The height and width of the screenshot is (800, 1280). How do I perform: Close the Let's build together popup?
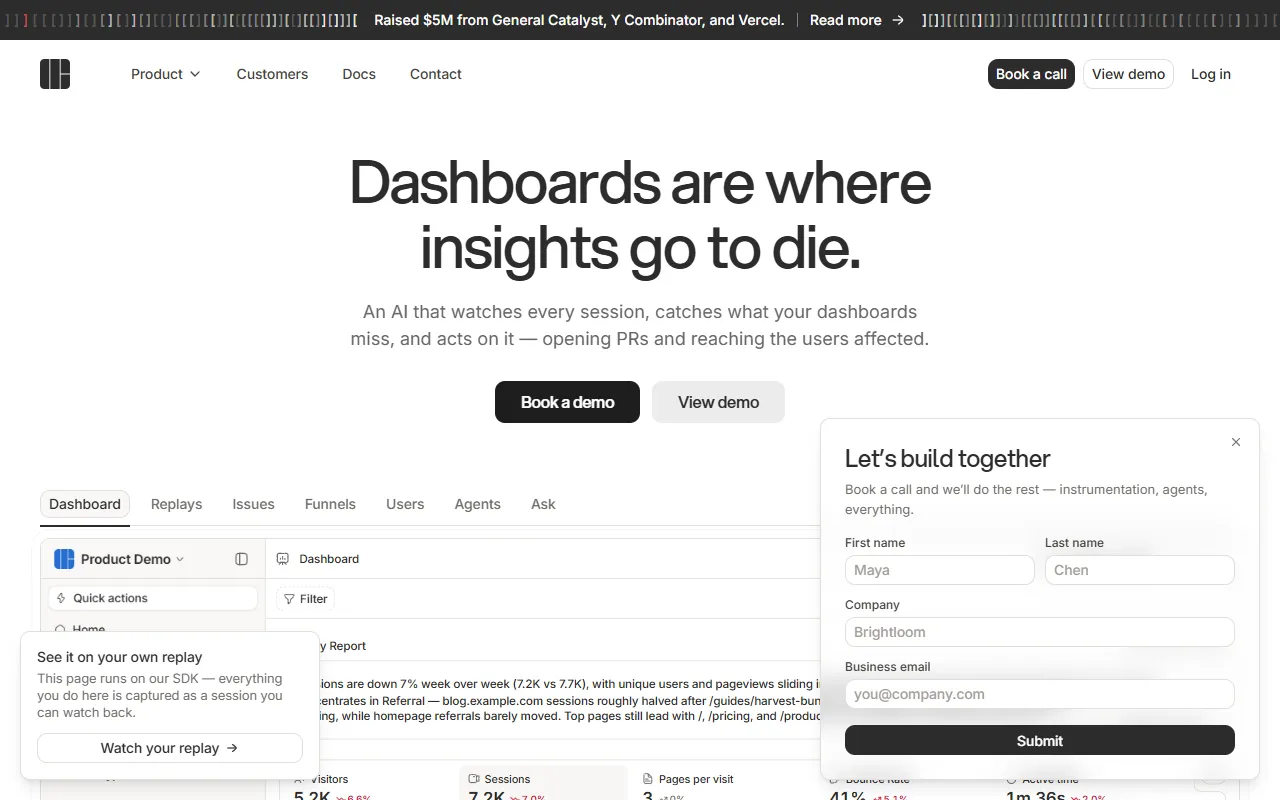point(1236,442)
